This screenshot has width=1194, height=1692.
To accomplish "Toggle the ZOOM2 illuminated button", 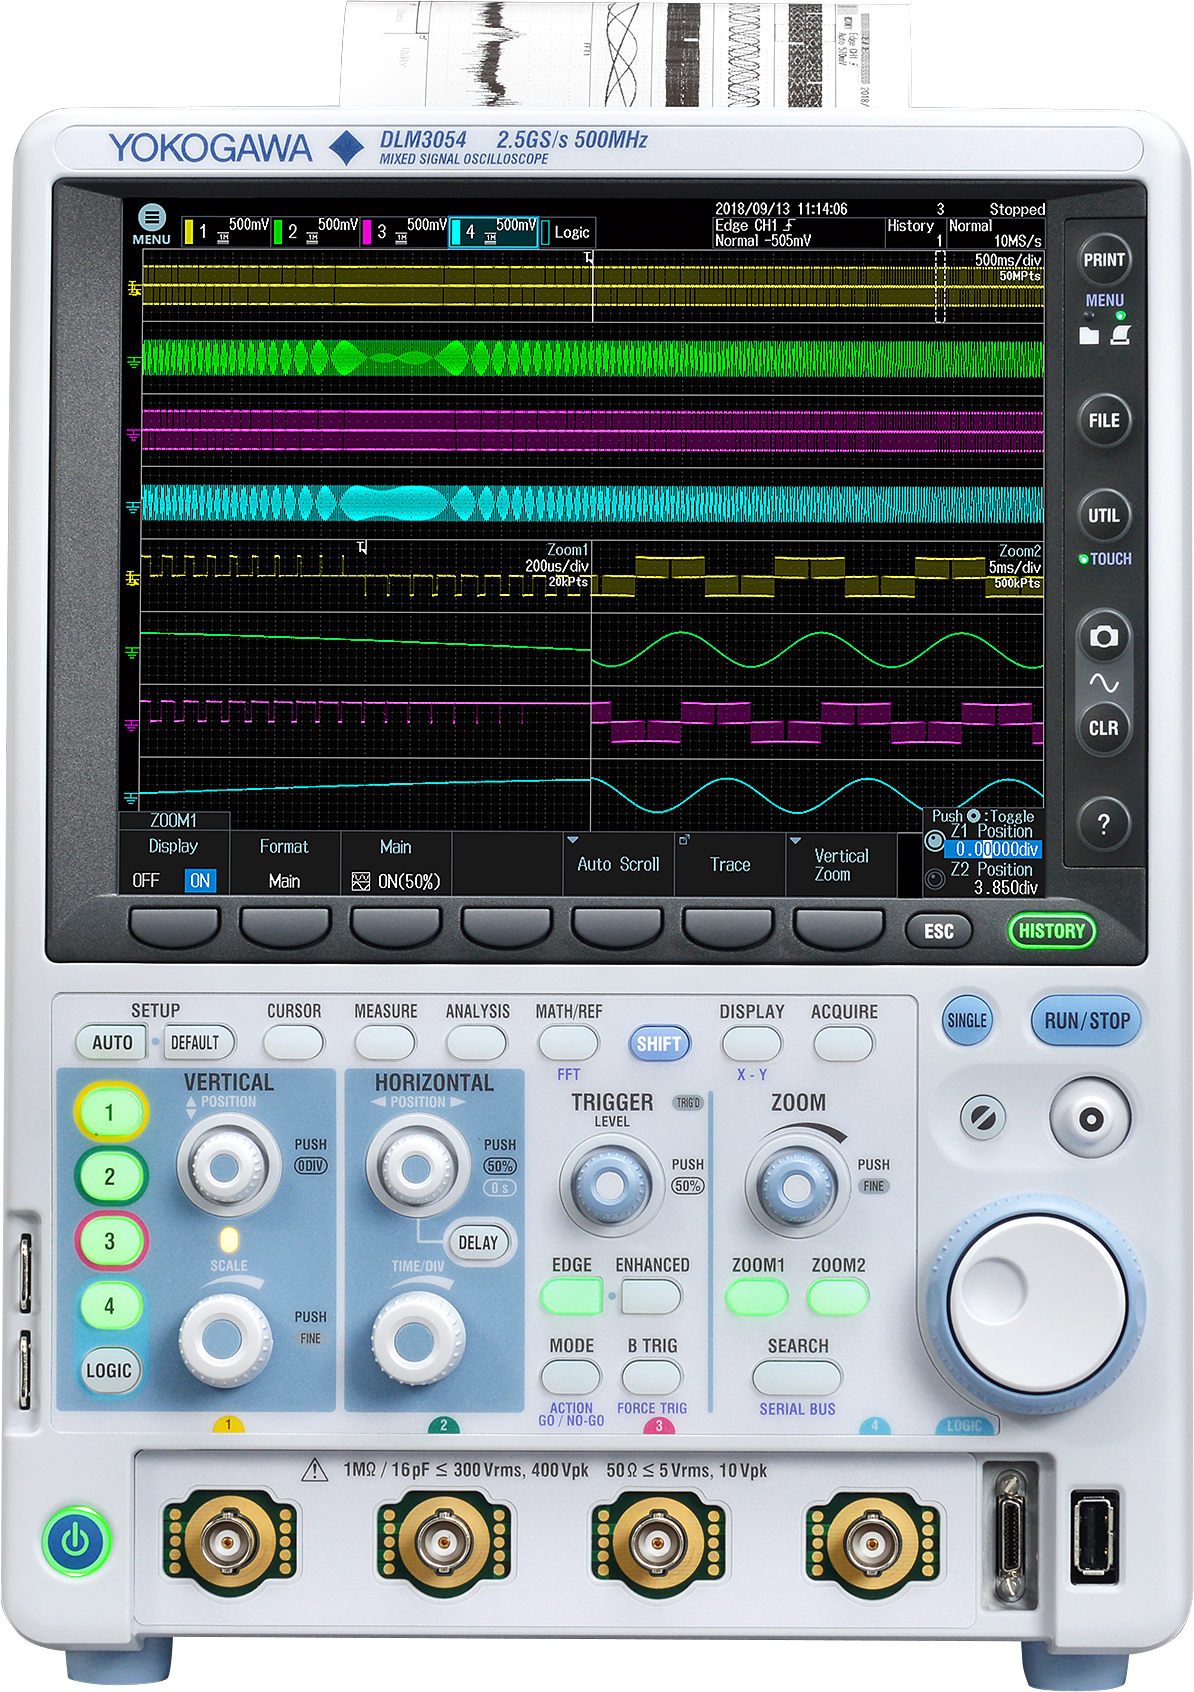I will pyautogui.click(x=837, y=1298).
